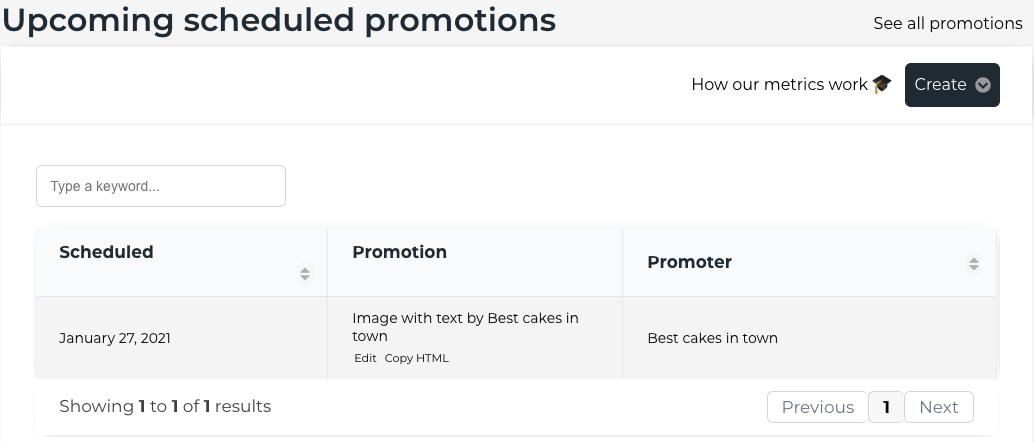
Task: Focus the Type a keyword search field
Action: click(x=161, y=186)
